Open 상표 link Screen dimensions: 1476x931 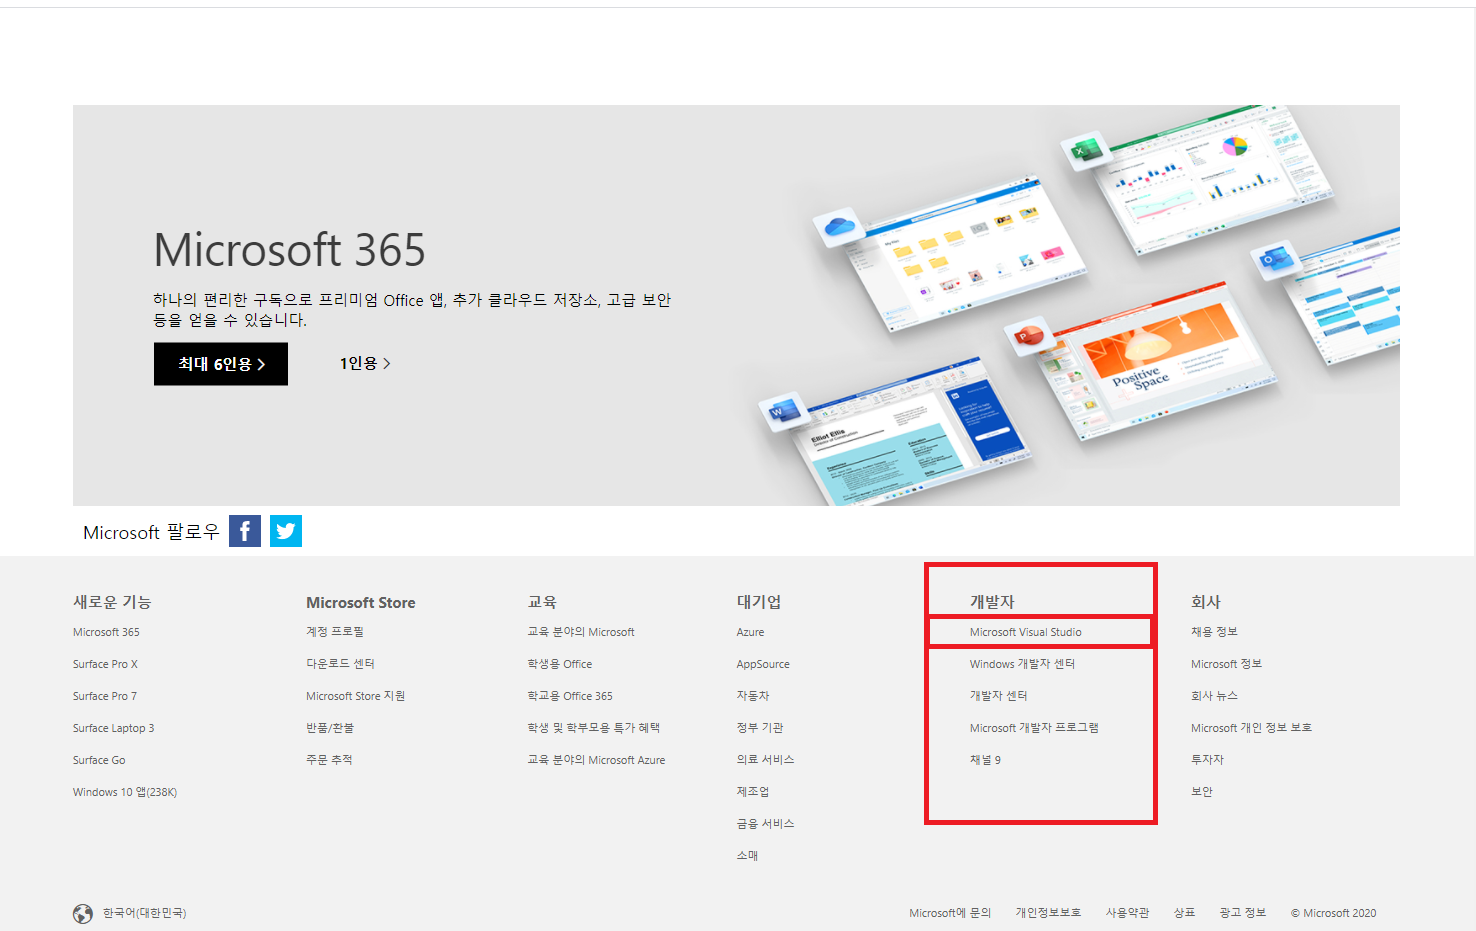click(x=1184, y=913)
